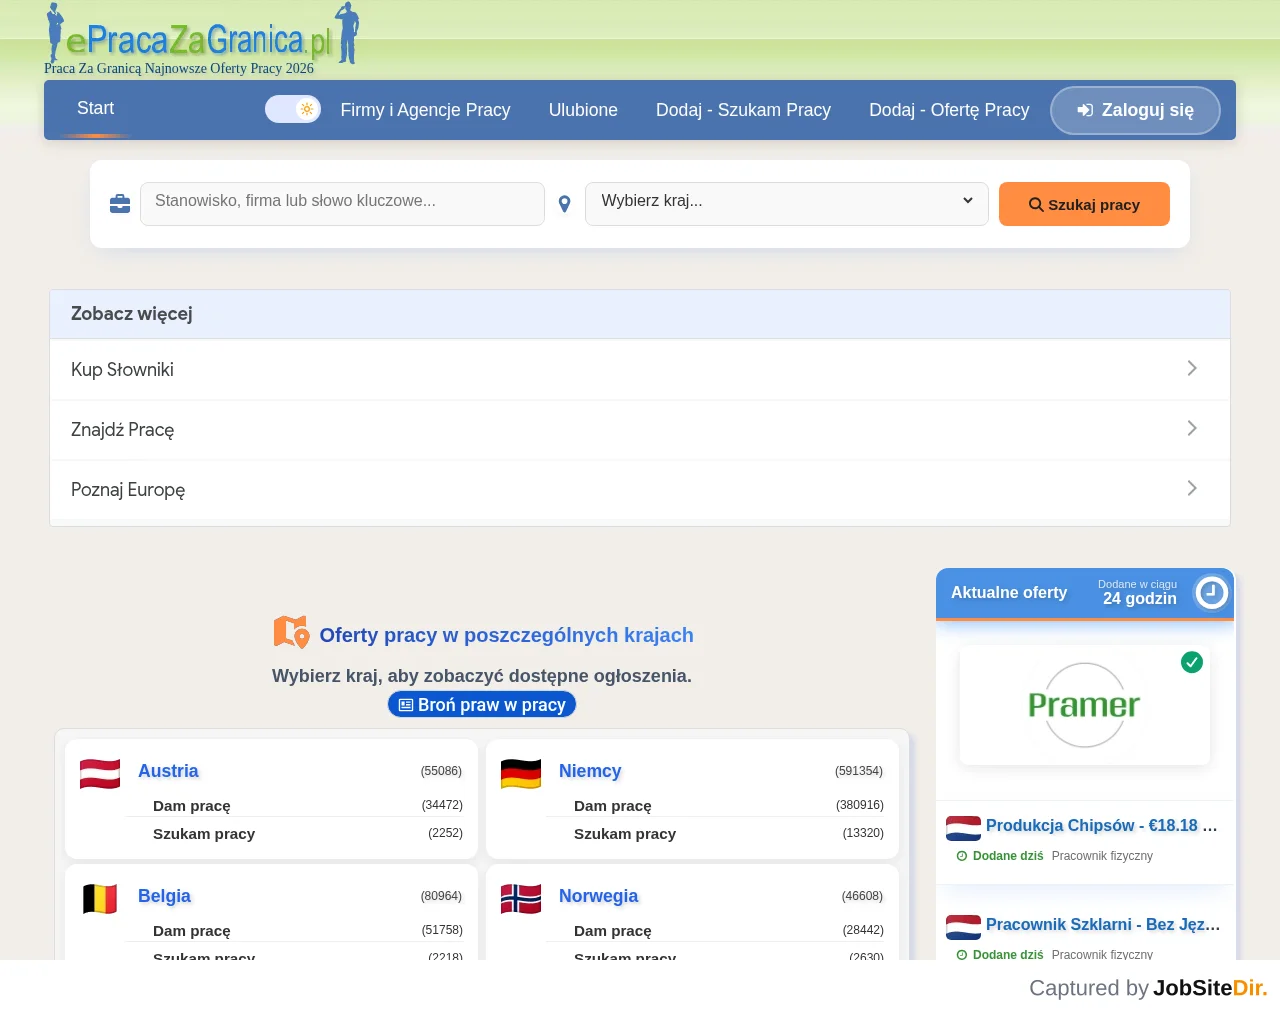
Task: Click the Norway flag icon
Action: tap(521, 899)
